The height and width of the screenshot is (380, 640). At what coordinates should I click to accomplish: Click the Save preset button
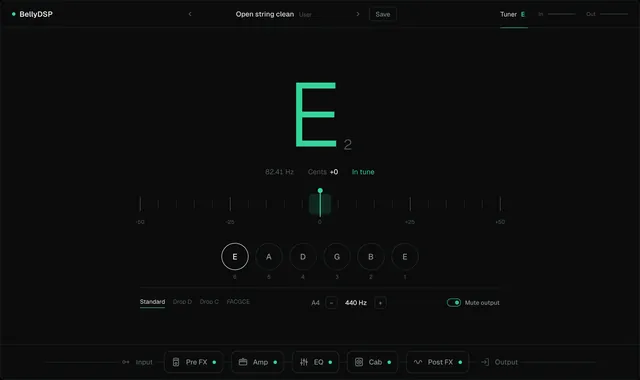(382, 14)
